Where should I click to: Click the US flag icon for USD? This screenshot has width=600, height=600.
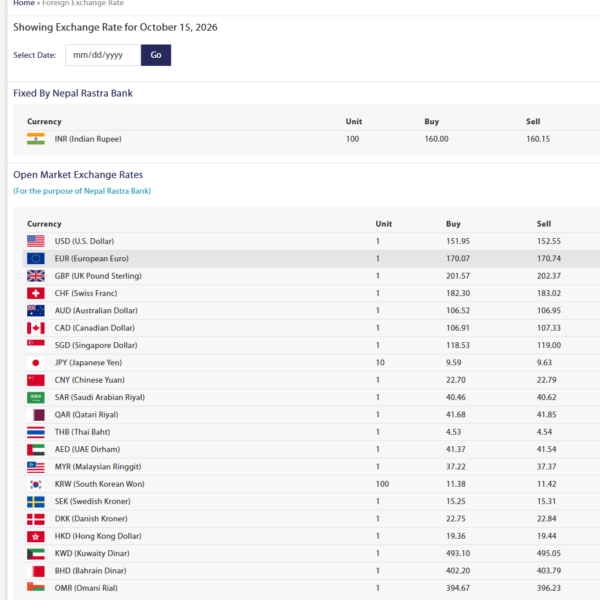coord(36,241)
